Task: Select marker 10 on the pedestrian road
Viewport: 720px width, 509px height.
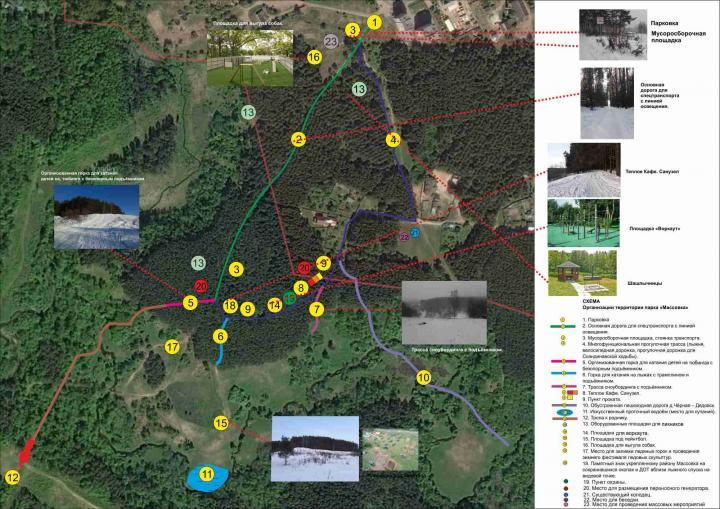Action: click(x=423, y=378)
